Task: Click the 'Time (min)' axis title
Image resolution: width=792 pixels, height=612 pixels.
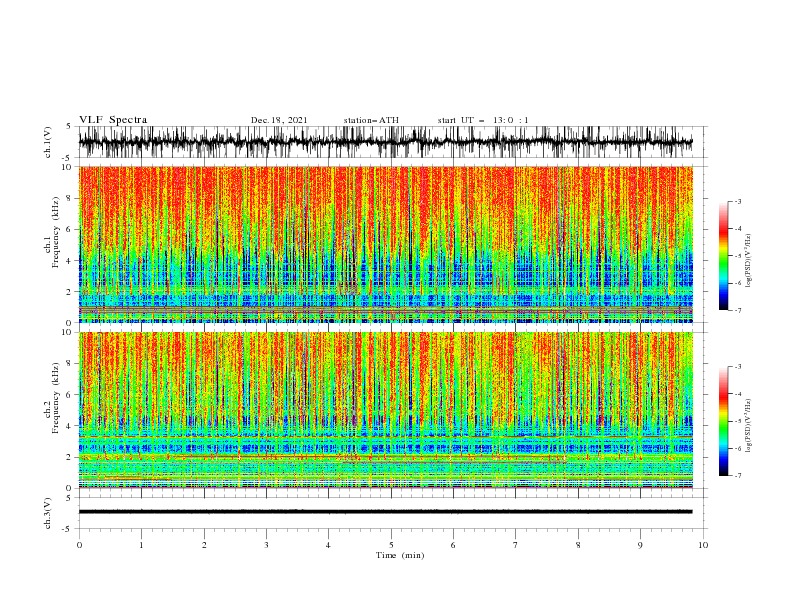Action: [400, 555]
